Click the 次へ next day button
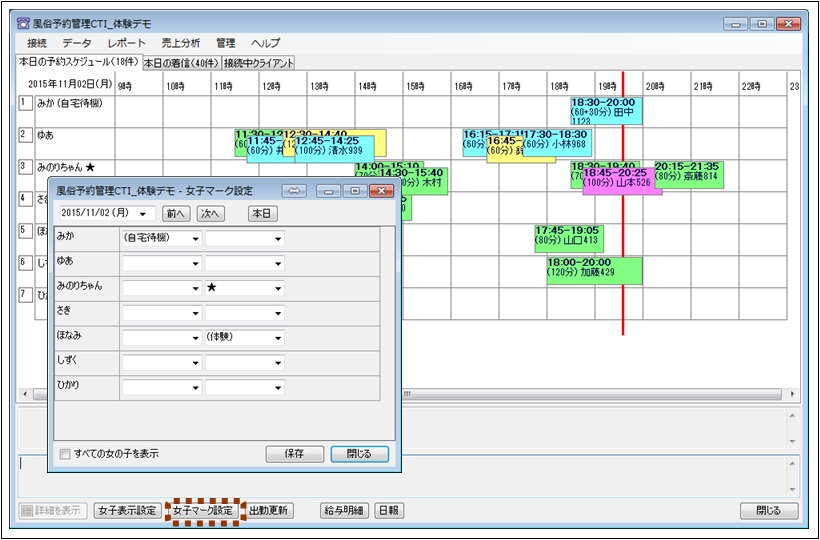This screenshot has height=540, width=820. point(209,214)
